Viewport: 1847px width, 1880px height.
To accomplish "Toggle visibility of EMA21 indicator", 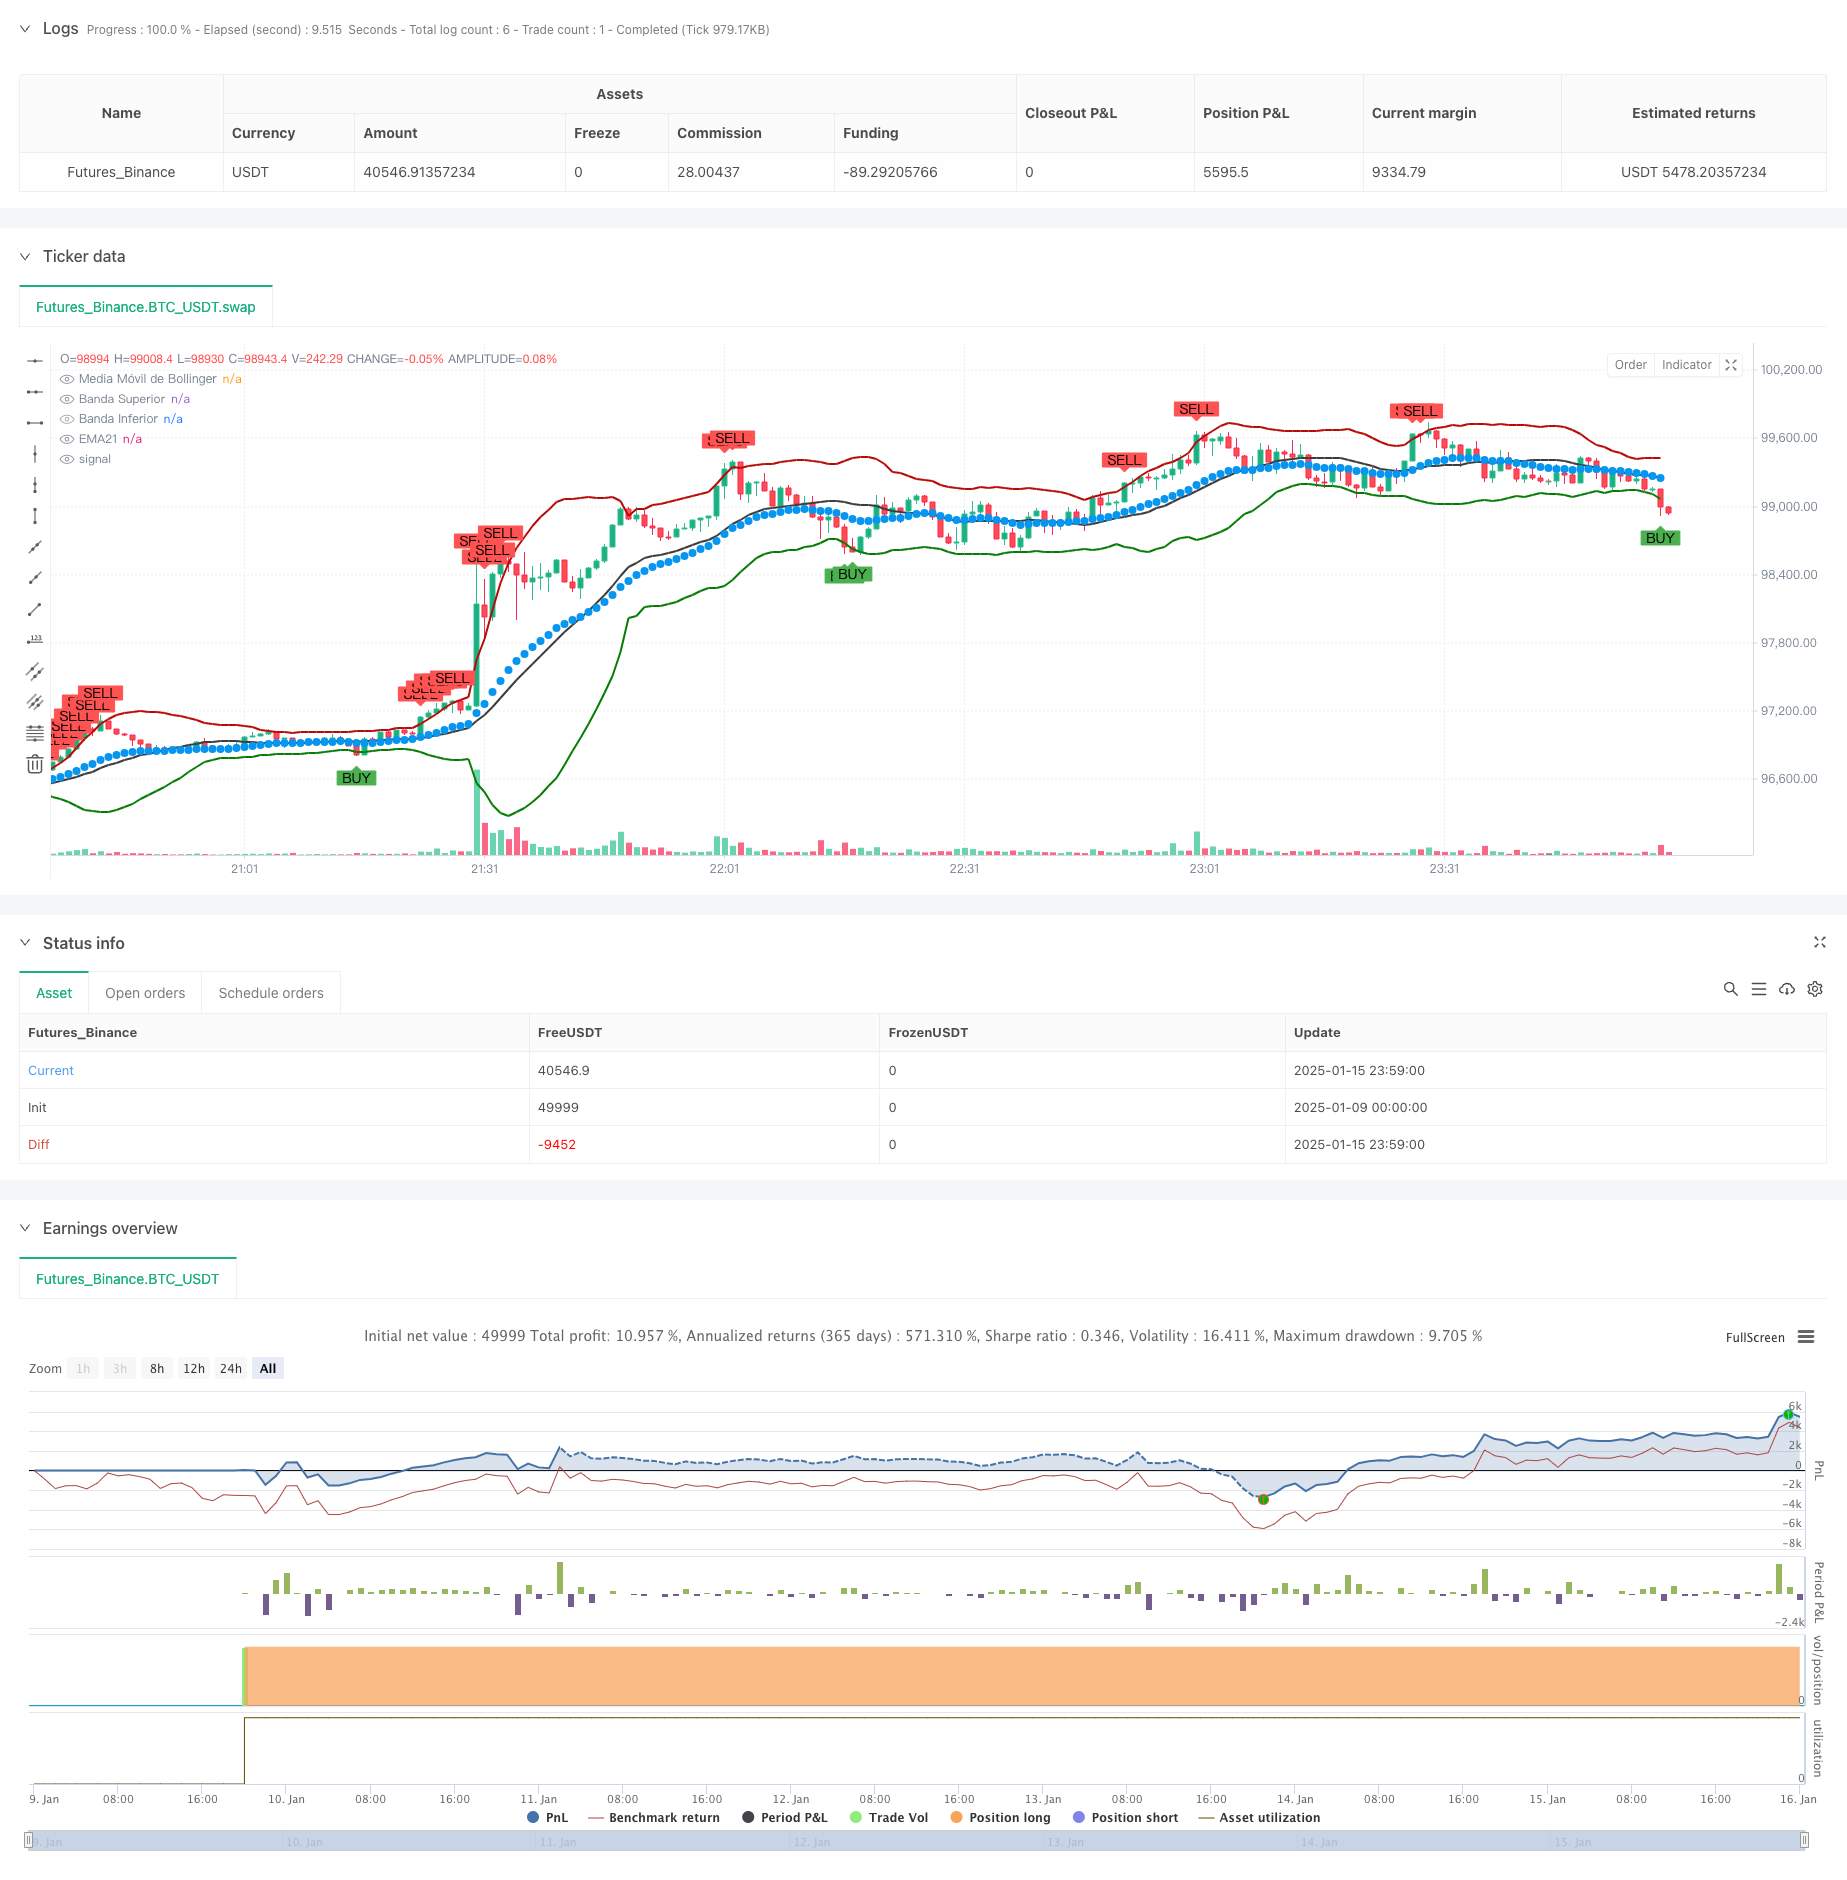I will pos(67,439).
